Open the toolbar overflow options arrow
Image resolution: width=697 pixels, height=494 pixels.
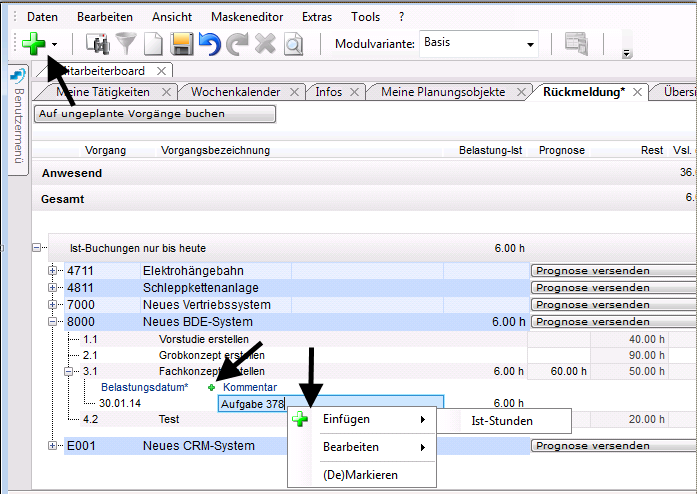point(626,54)
